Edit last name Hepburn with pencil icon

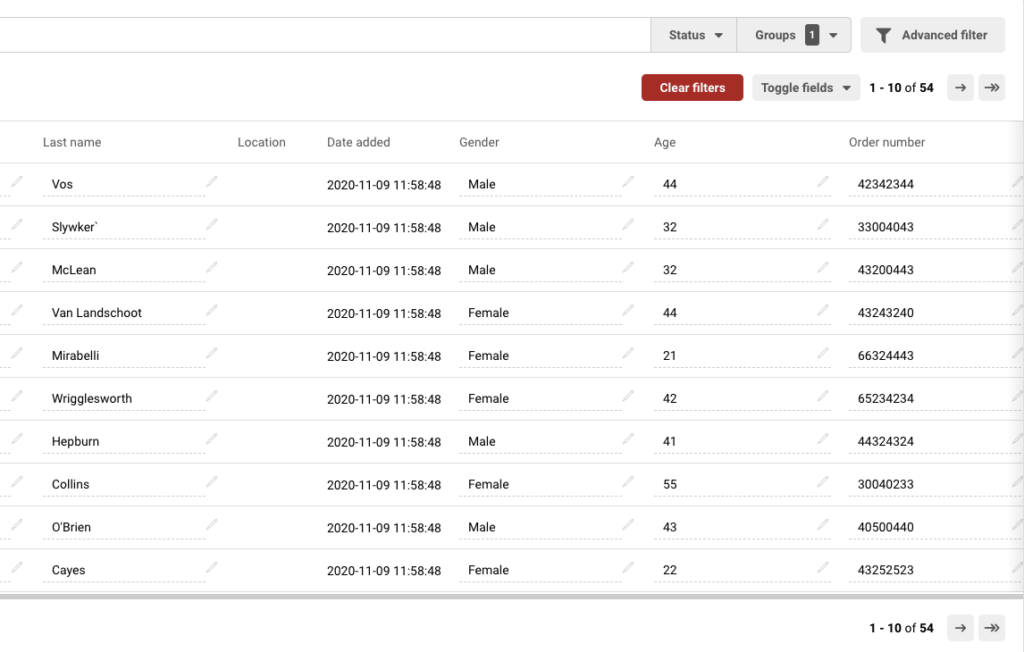[212, 439]
